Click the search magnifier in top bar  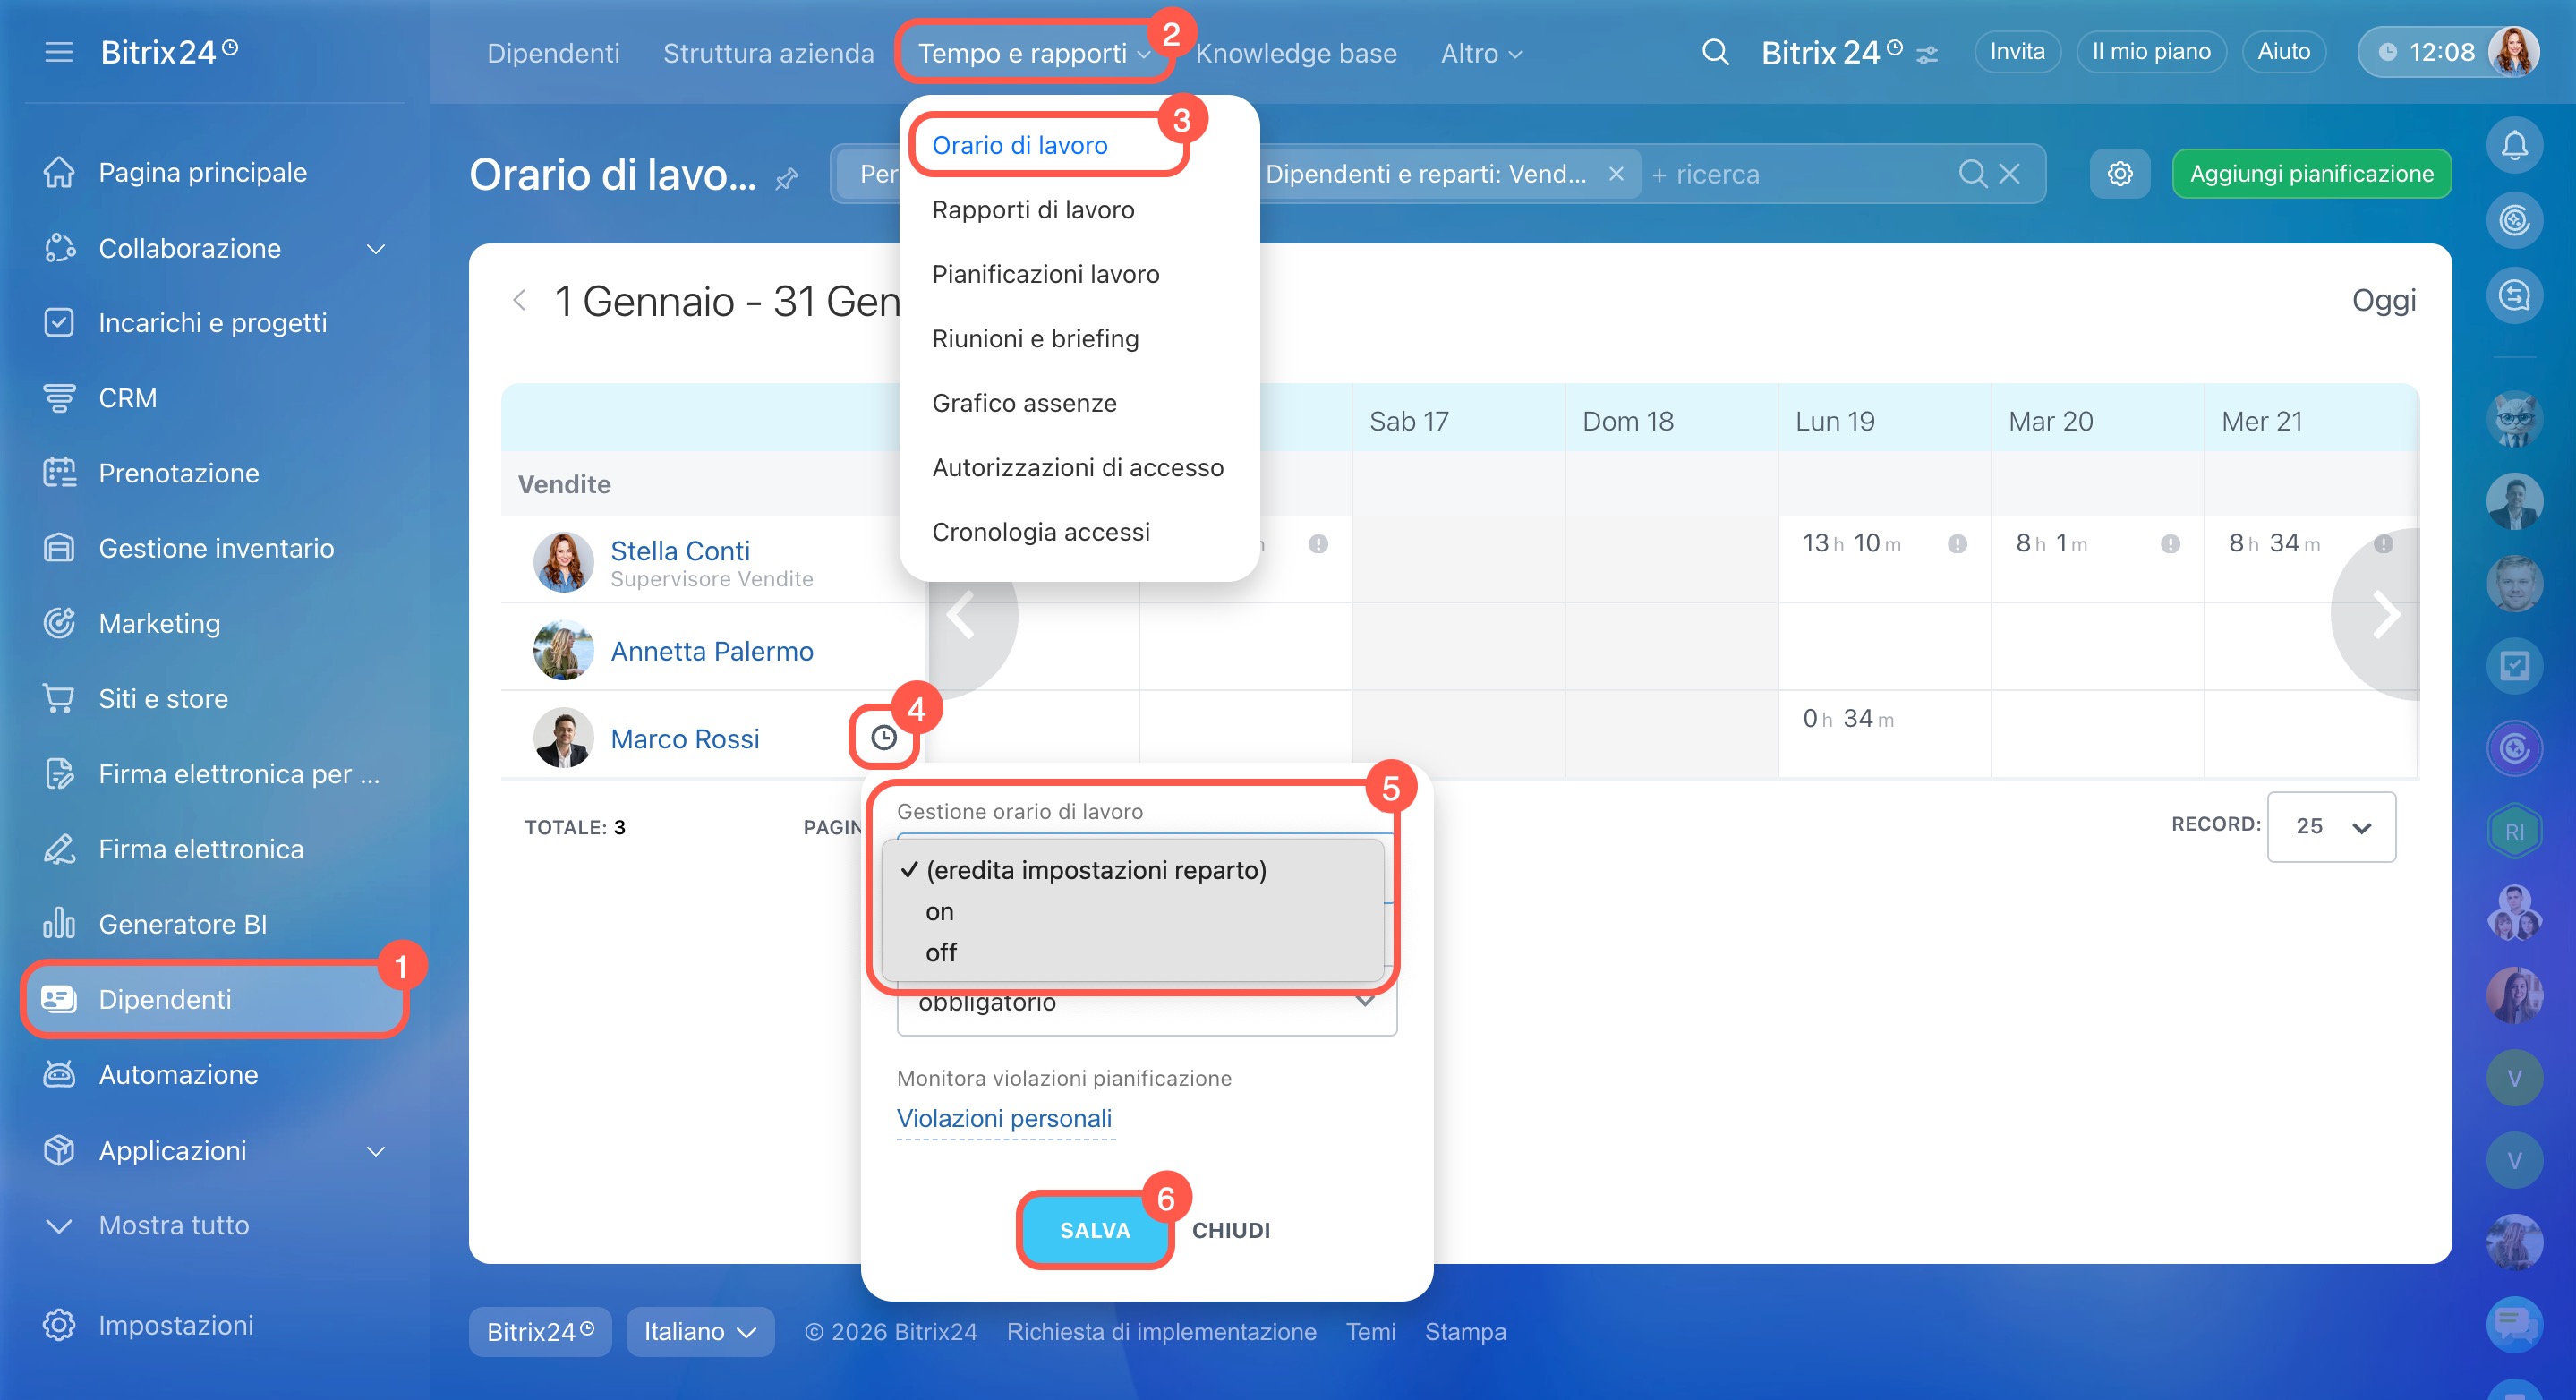(1715, 52)
